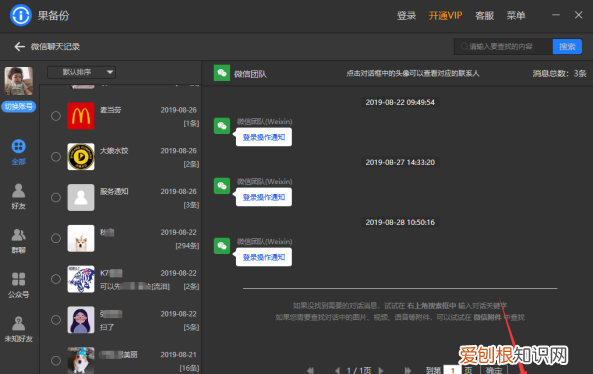The width and height of the screenshot is (593, 374).
Task: Close the 果备份 window
Action: click(x=579, y=15)
